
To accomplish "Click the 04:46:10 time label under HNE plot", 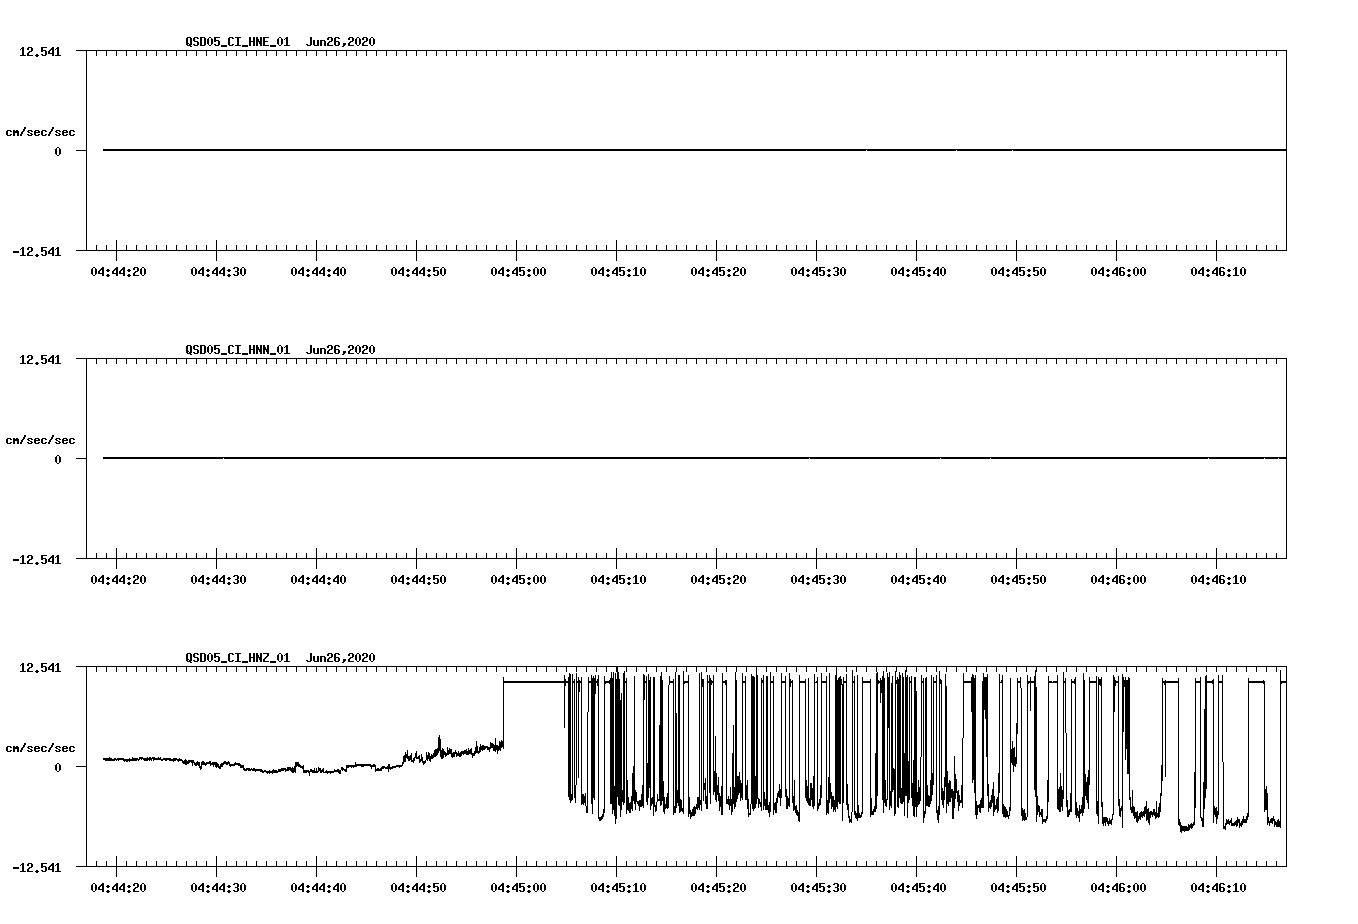I will click(1218, 272).
